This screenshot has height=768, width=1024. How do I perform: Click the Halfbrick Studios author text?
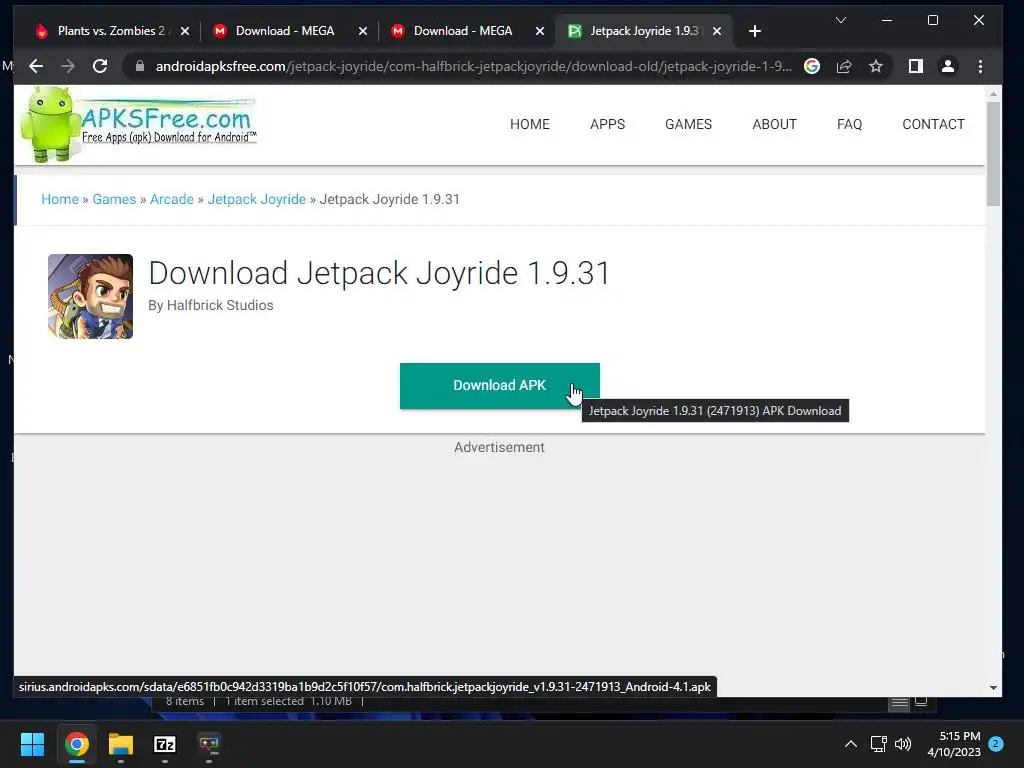click(220, 305)
